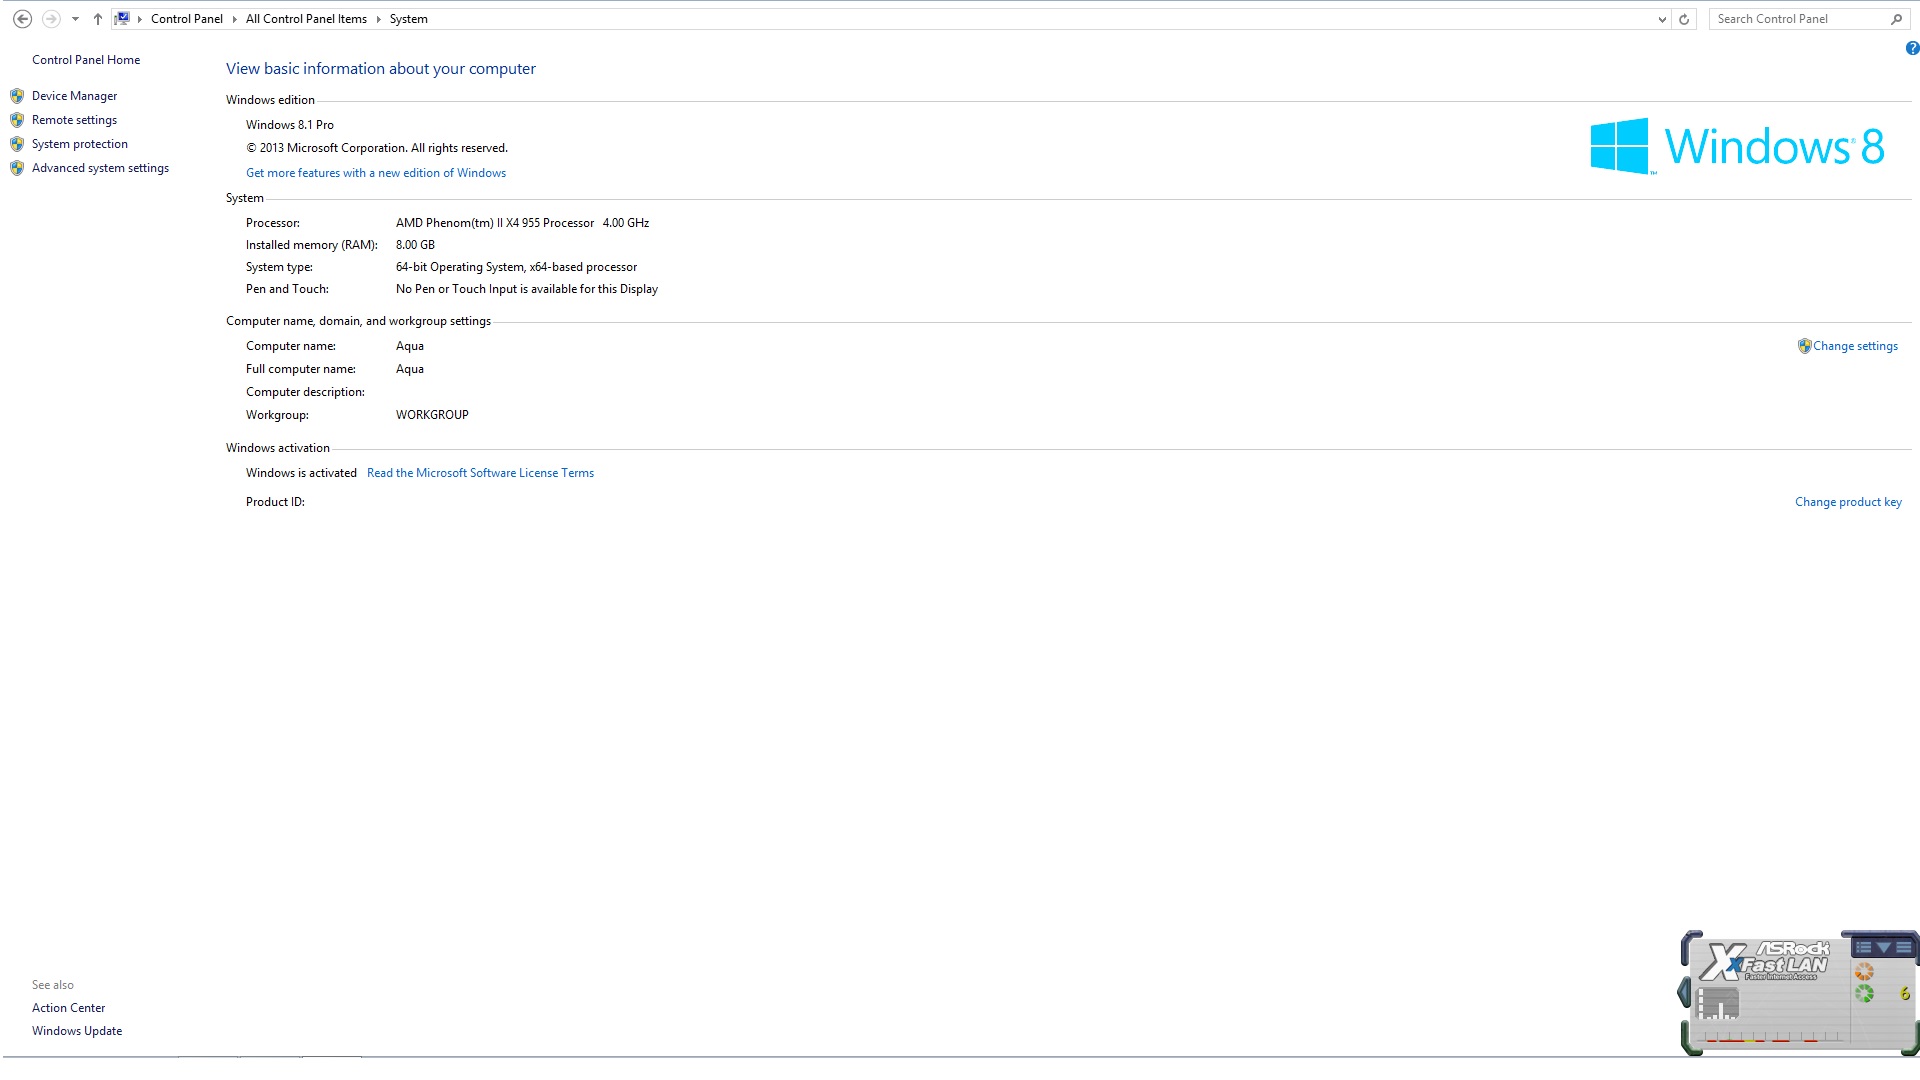This screenshot has height=1080, width=1920.
Task: Select All Control Panel Items breadcrumb
Action: click(x=306, y=19)
